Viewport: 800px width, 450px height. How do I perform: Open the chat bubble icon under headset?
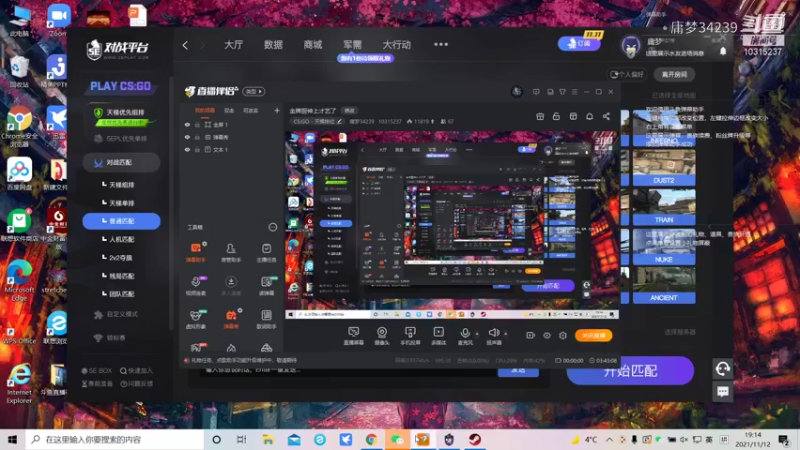tap(722, 391)
